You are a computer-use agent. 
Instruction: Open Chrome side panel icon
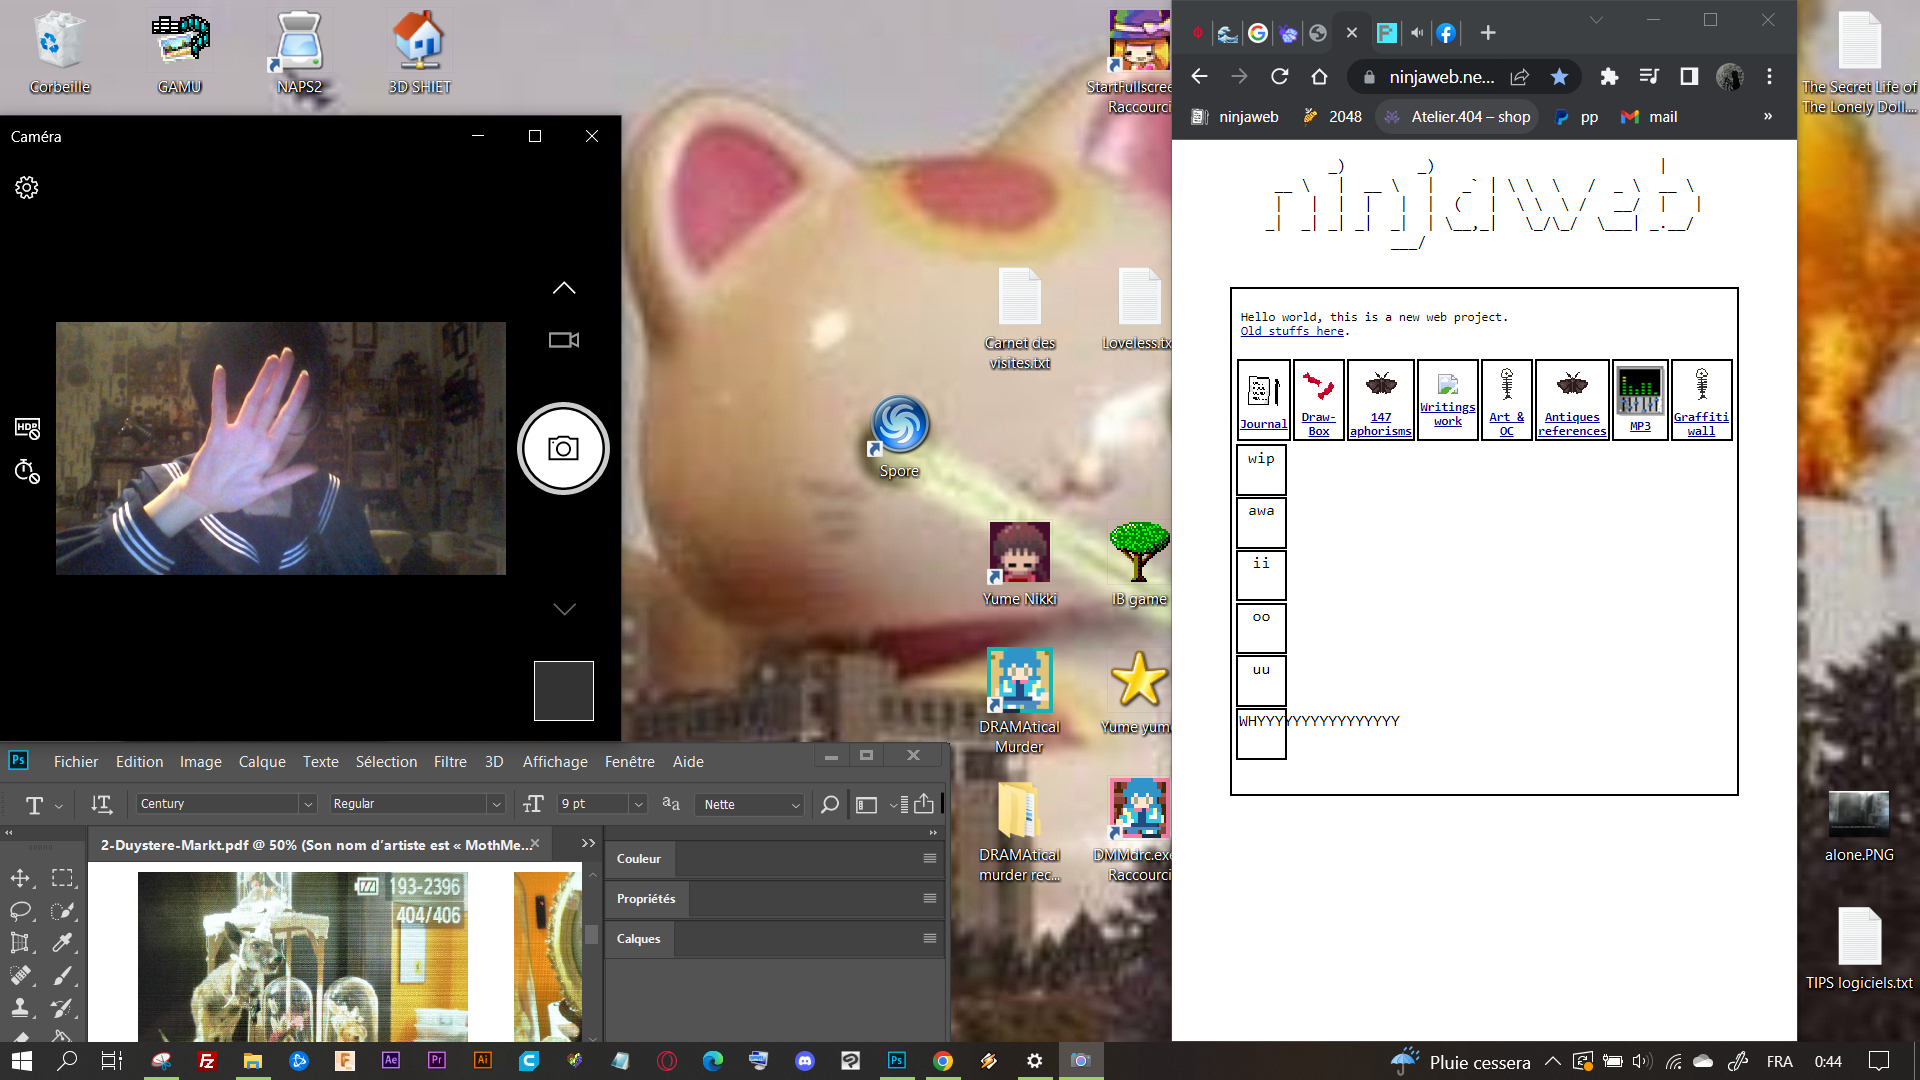click(x=1689, y=77)
